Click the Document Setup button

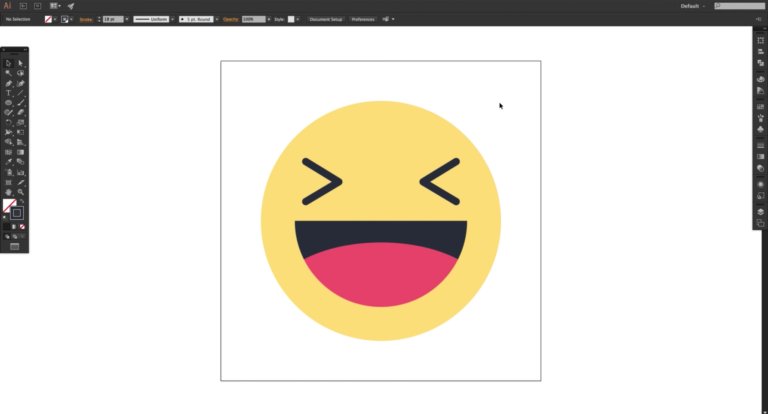(x=326, y=20)
